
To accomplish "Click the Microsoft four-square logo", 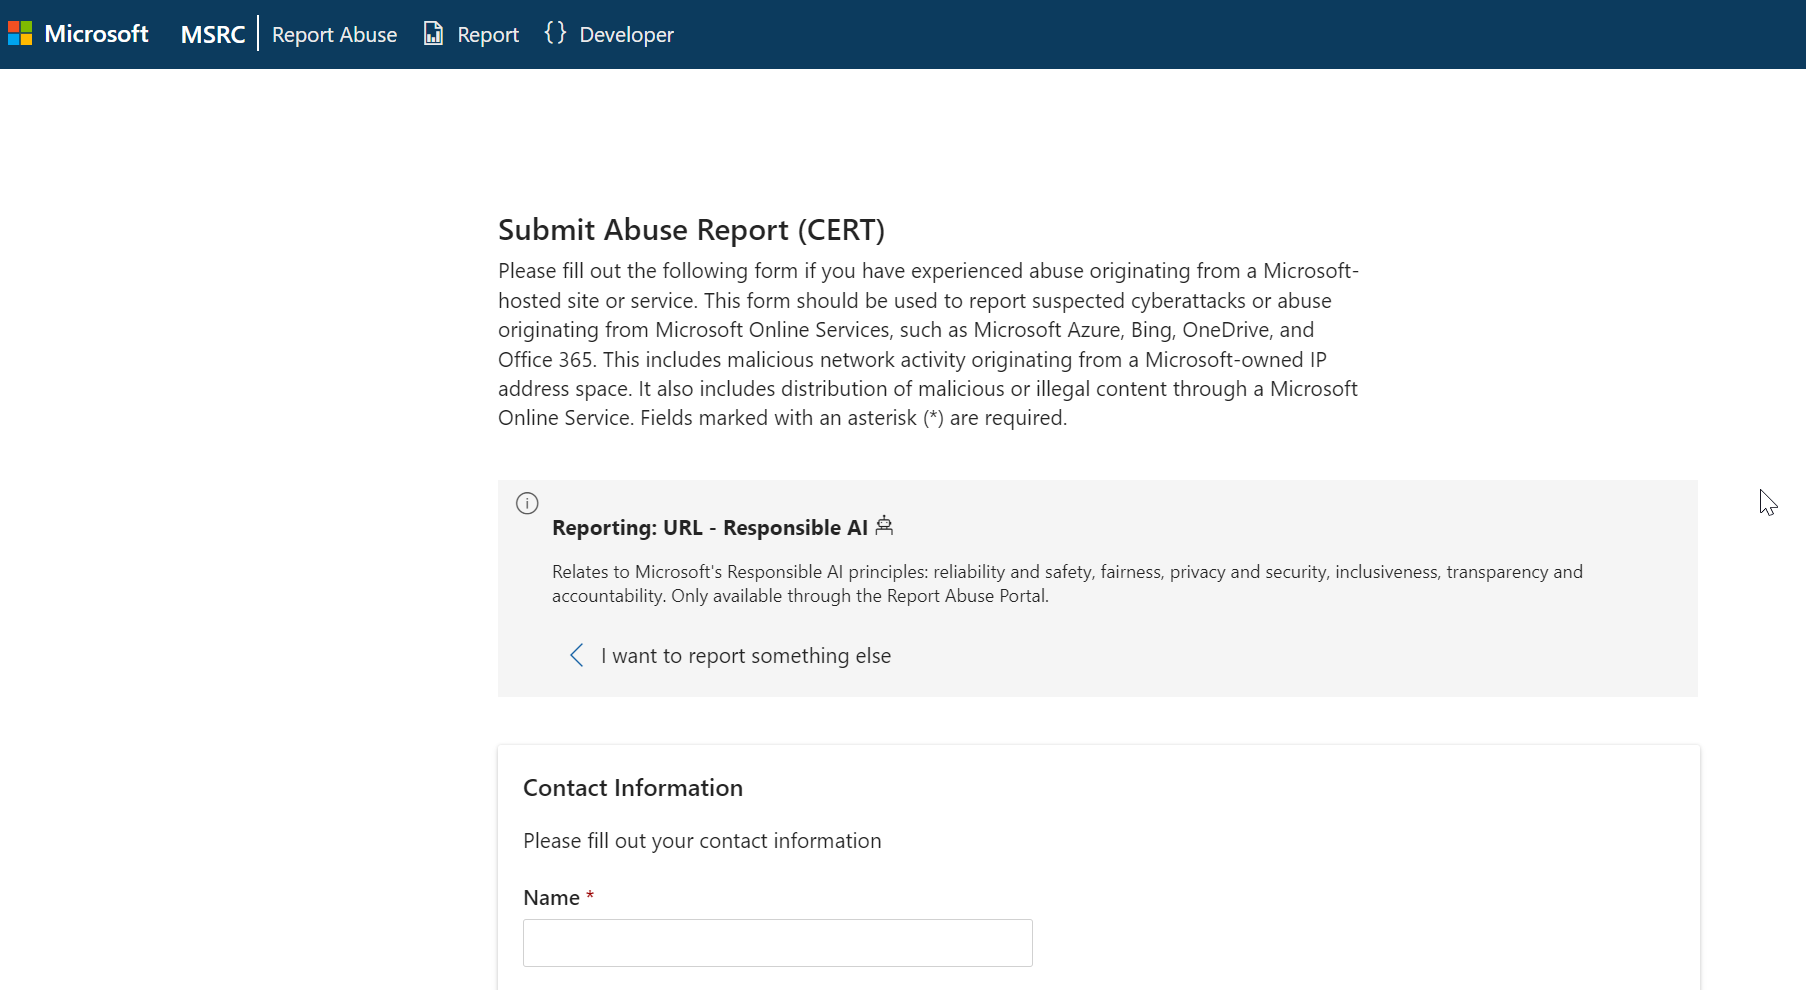I will (20, 34).
